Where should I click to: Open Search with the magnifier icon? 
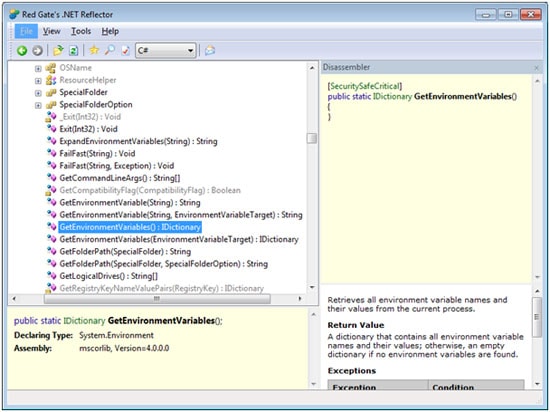[x=110, y=50]
